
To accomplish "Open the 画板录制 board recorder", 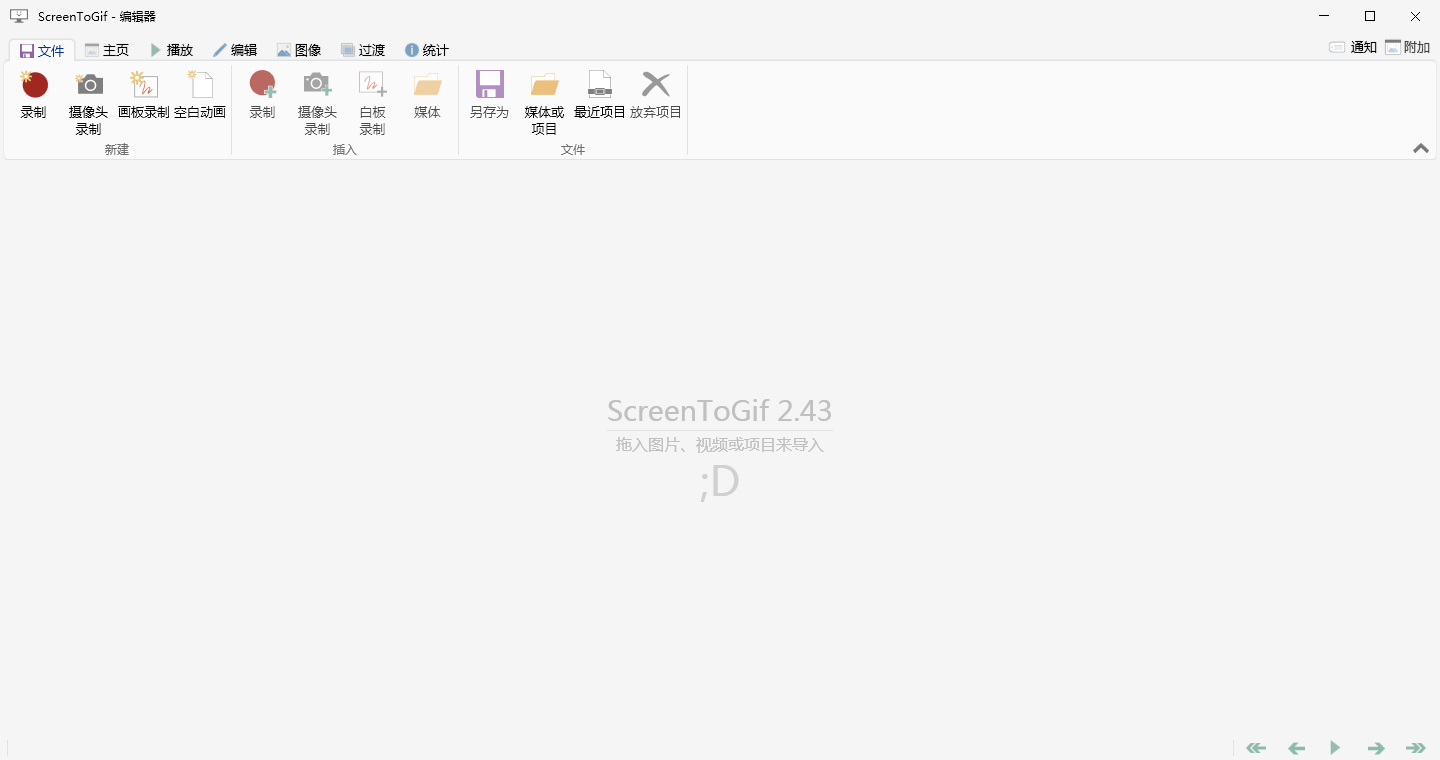I will [144, 86].
